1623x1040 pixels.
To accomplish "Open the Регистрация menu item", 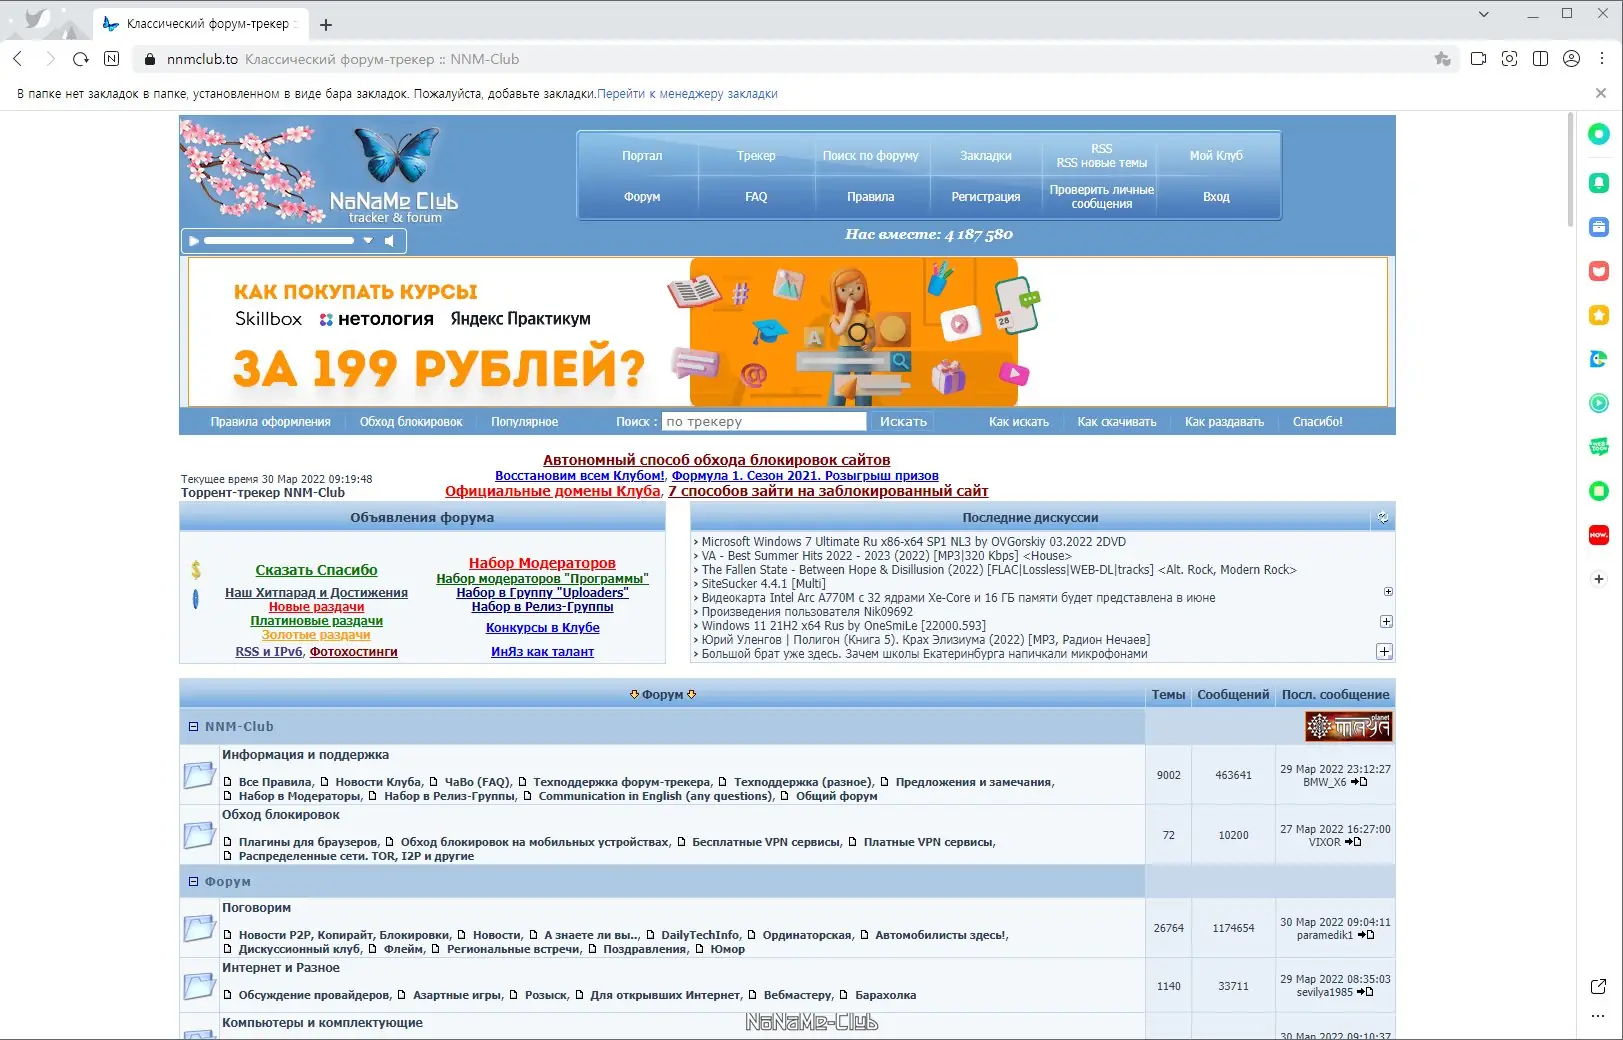I will pos(986,197).
